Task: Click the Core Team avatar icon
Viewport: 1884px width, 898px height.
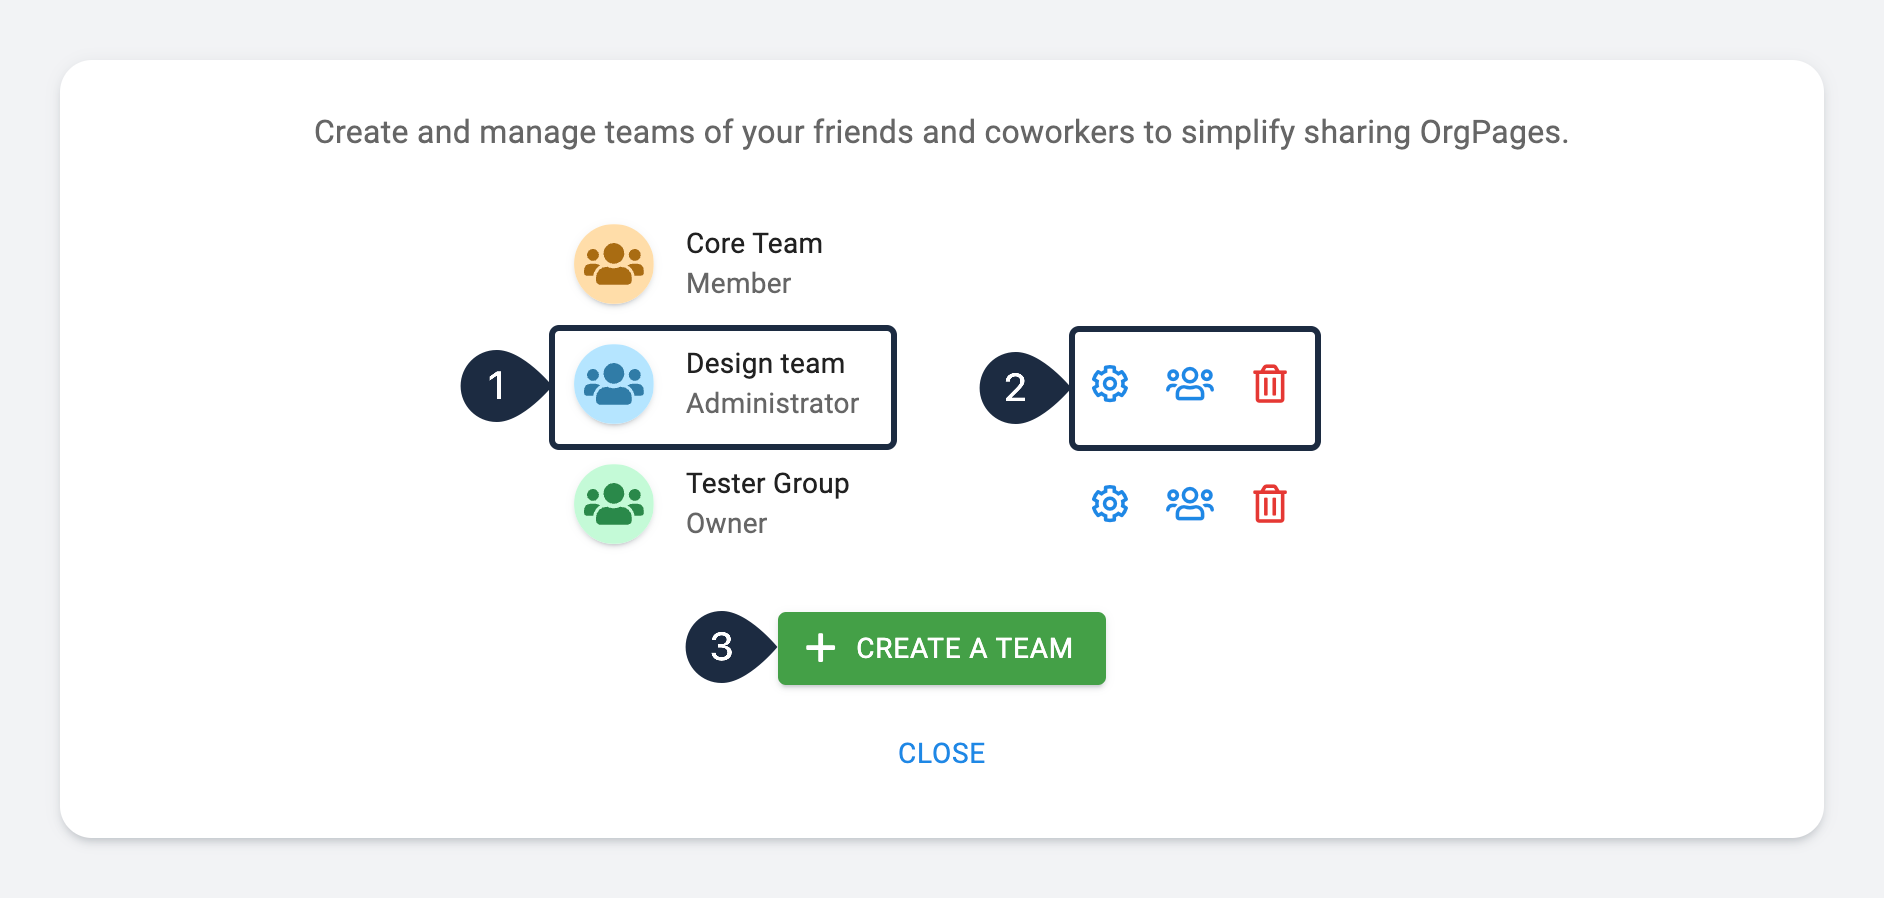Action: pyautogui.click(x=614, y=263)
